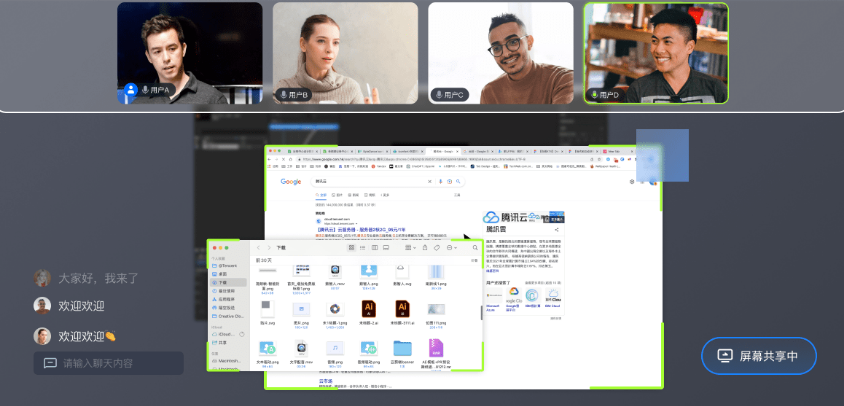Click the Finder tags icon
The height and width of the screenshot is (406, 844).
tap(437, 247)
